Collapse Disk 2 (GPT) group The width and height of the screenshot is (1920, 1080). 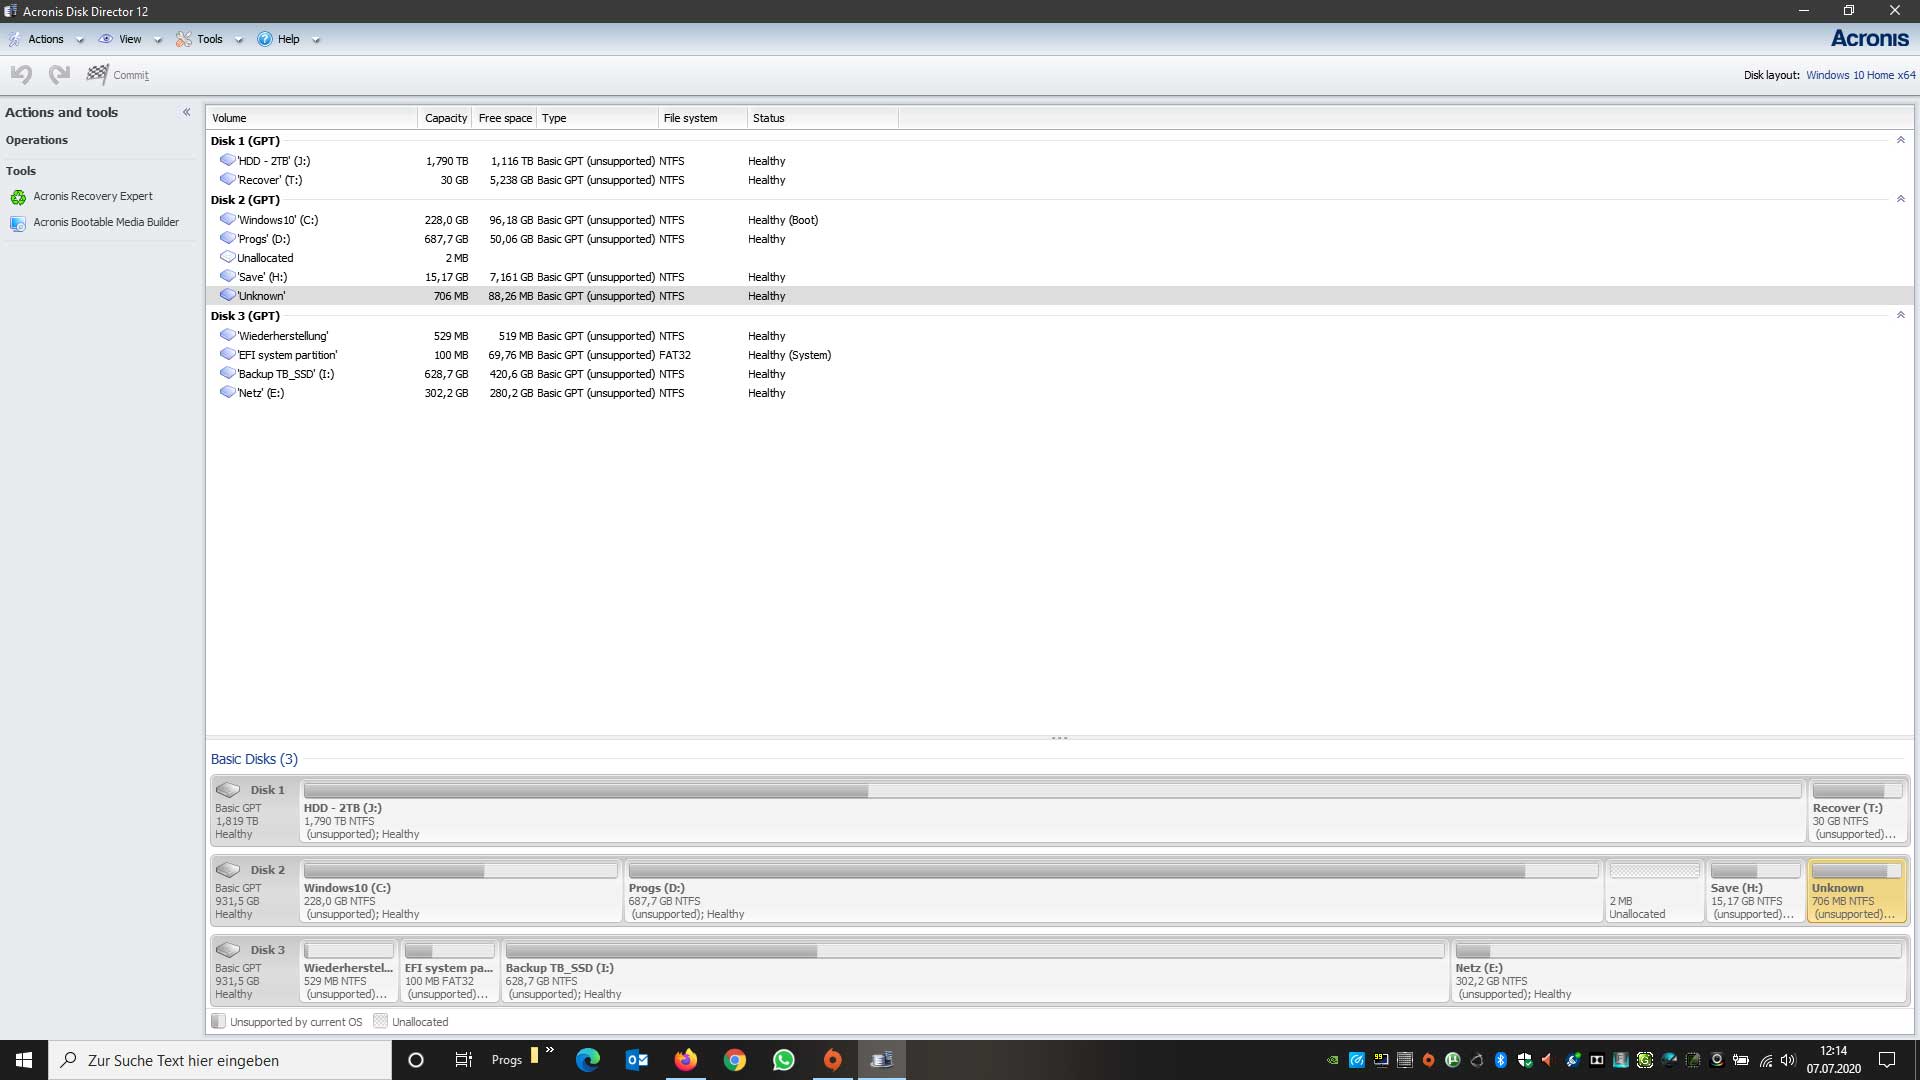[1901, 199]
